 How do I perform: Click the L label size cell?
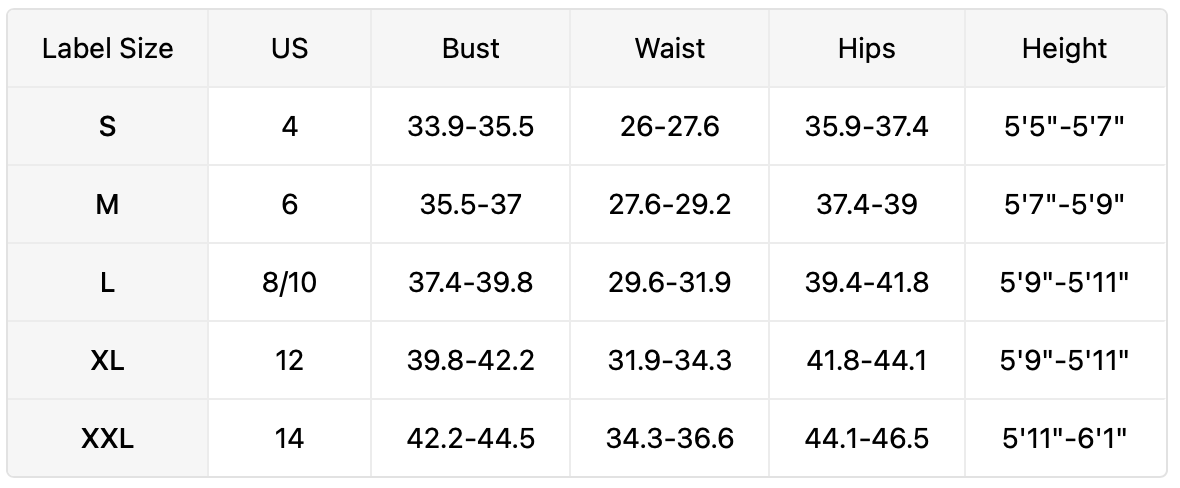[x=107, y=283]
